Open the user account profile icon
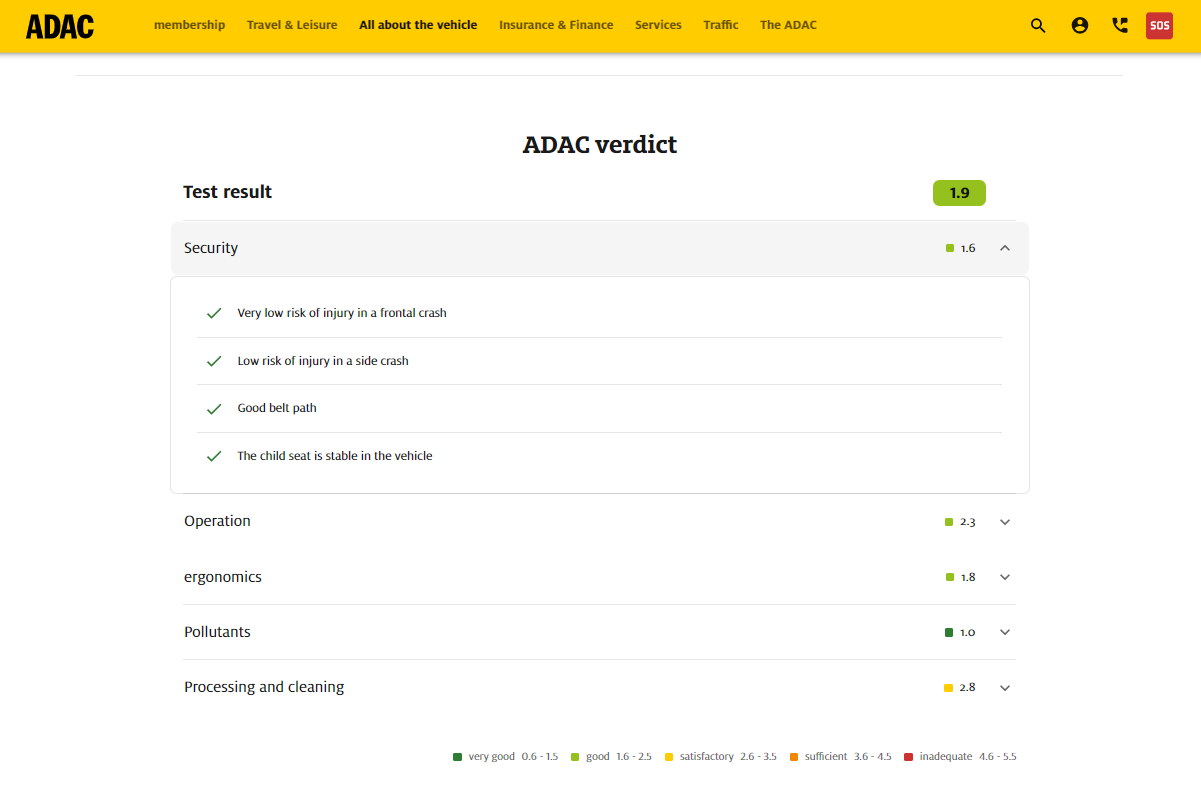 coord(1079,26)
